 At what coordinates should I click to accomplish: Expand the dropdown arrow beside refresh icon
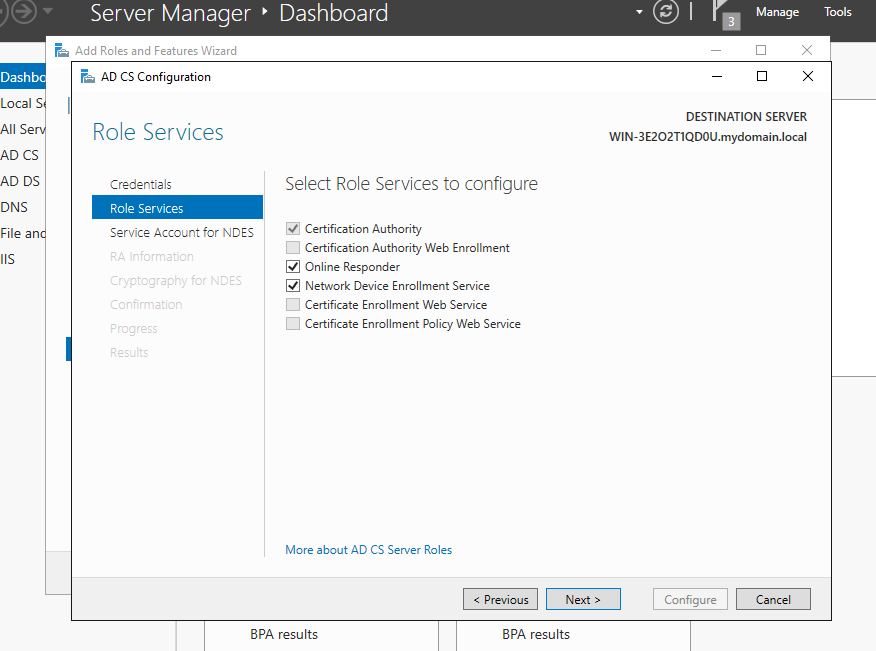click(639, 12)
